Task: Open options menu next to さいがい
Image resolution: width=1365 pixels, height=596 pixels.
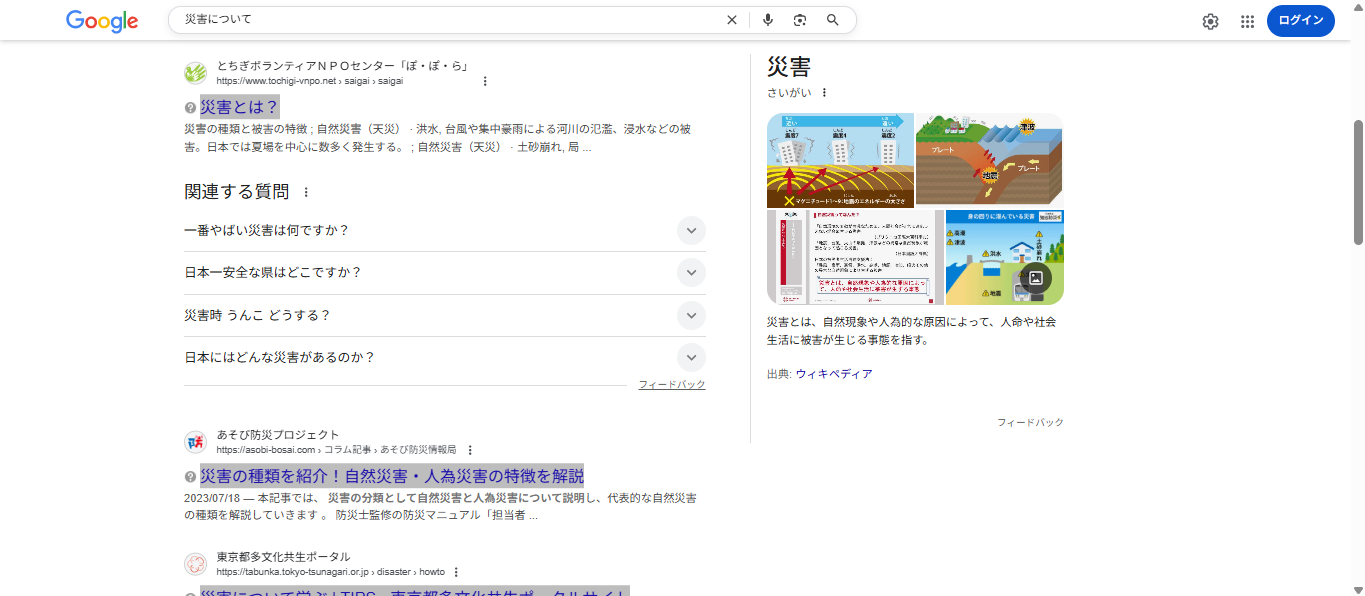Action: pyautogui.click(x=824, y=93)
